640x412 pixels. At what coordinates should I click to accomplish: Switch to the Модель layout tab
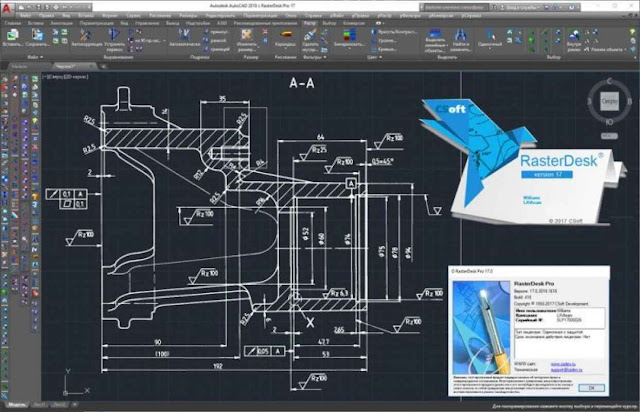point(17,405)
